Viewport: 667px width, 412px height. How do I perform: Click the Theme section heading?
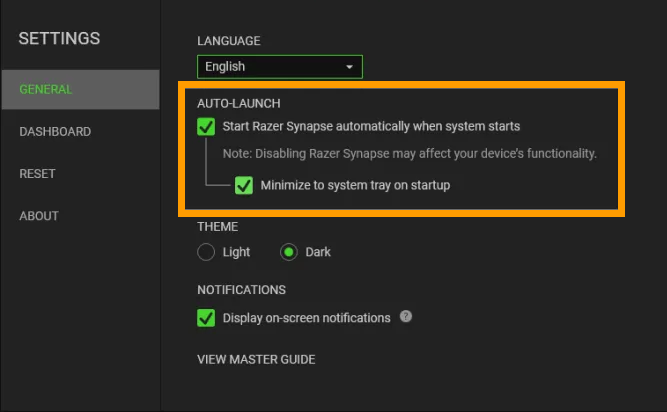(x=217, y=227)
